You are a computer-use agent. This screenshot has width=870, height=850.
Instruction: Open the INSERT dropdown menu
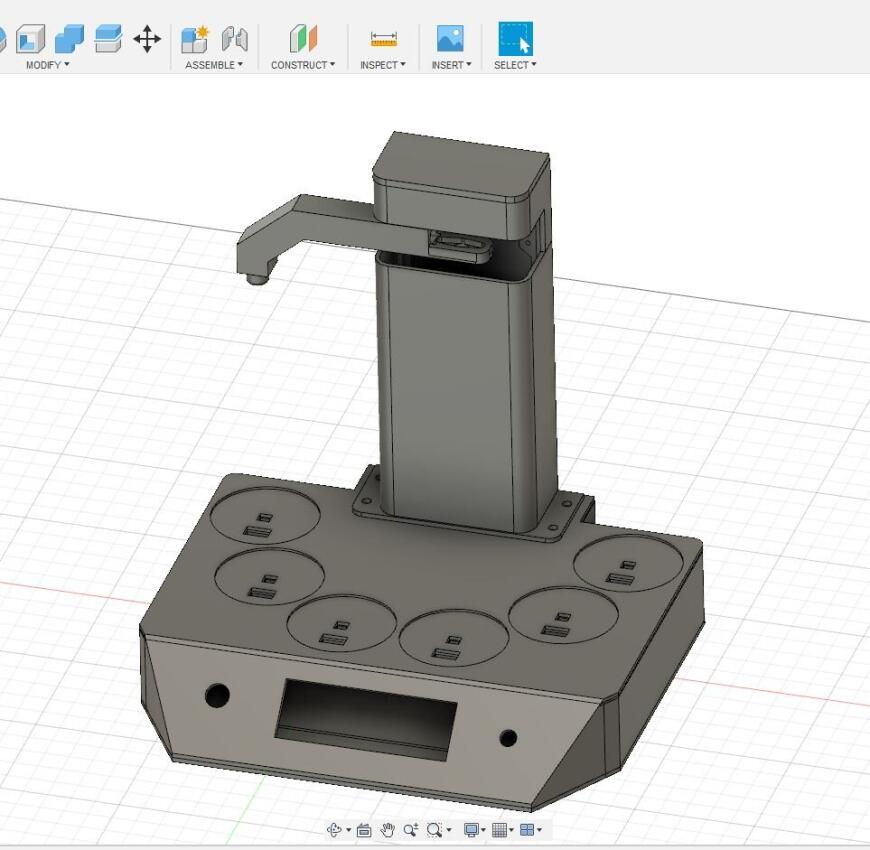(451, 65)
